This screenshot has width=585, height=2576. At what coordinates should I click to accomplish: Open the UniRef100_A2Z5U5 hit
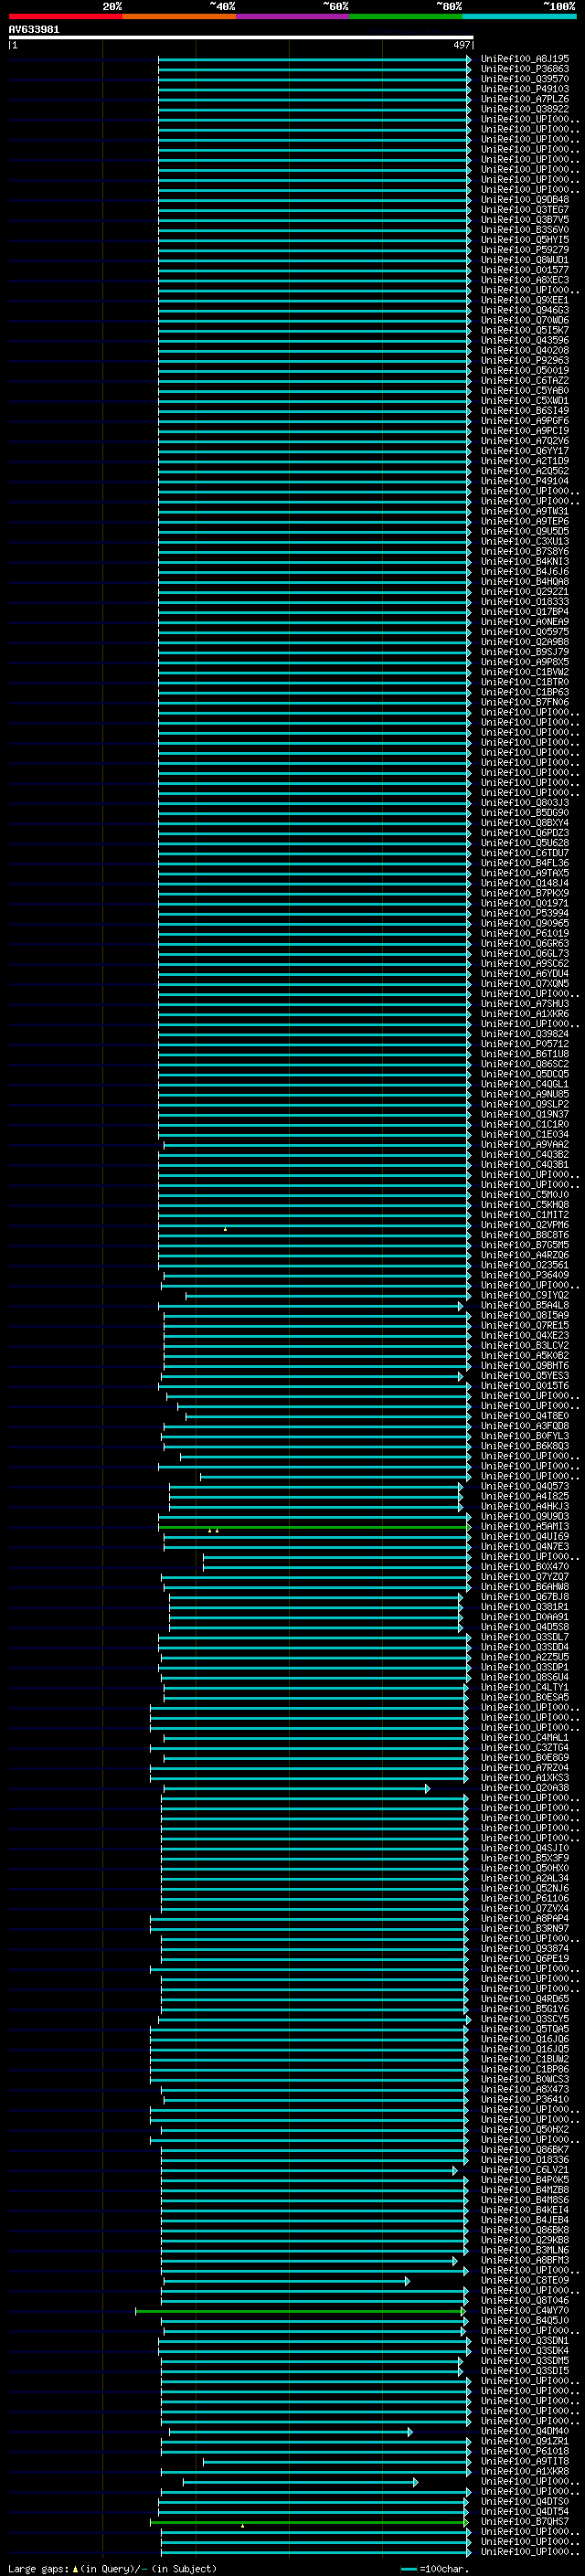[x=524, y=1657]
